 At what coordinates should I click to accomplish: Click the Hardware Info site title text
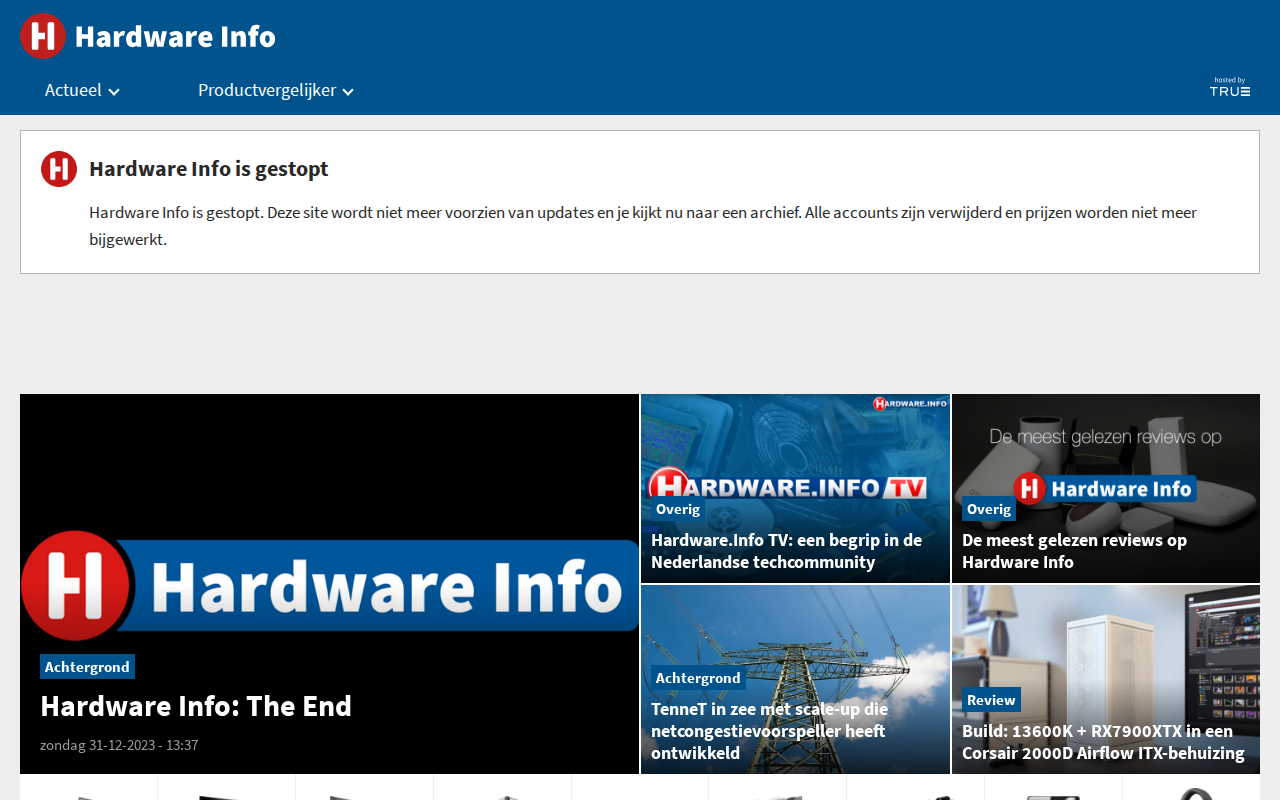(175, 36)
